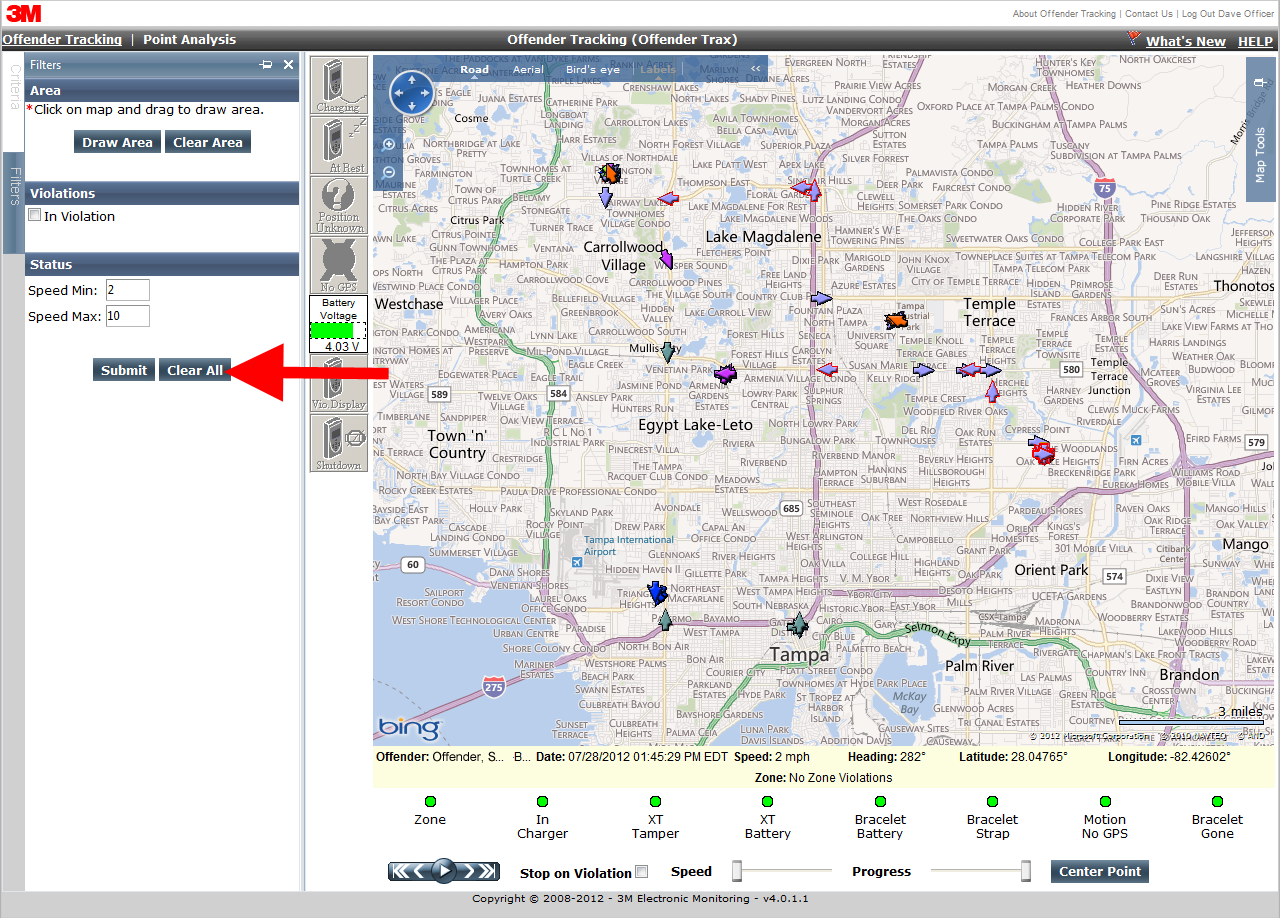Switch map to Bird's eye view
Image resolution: width=1280 pixels, height=918 pixels.
coord(593,69)
